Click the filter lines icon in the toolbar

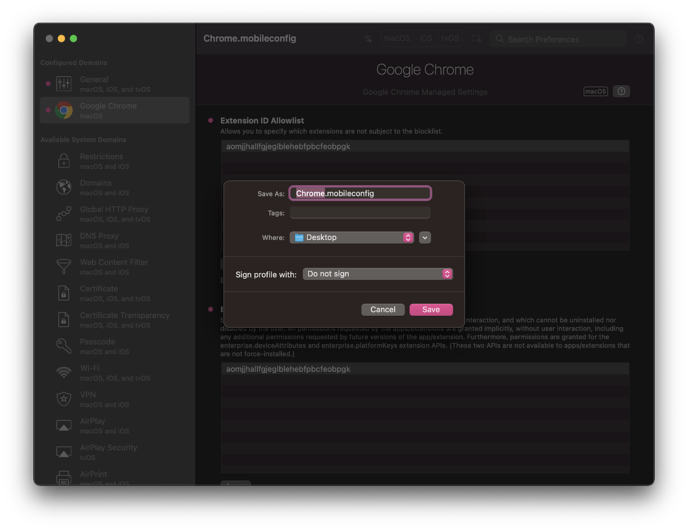tap(368, 39)
